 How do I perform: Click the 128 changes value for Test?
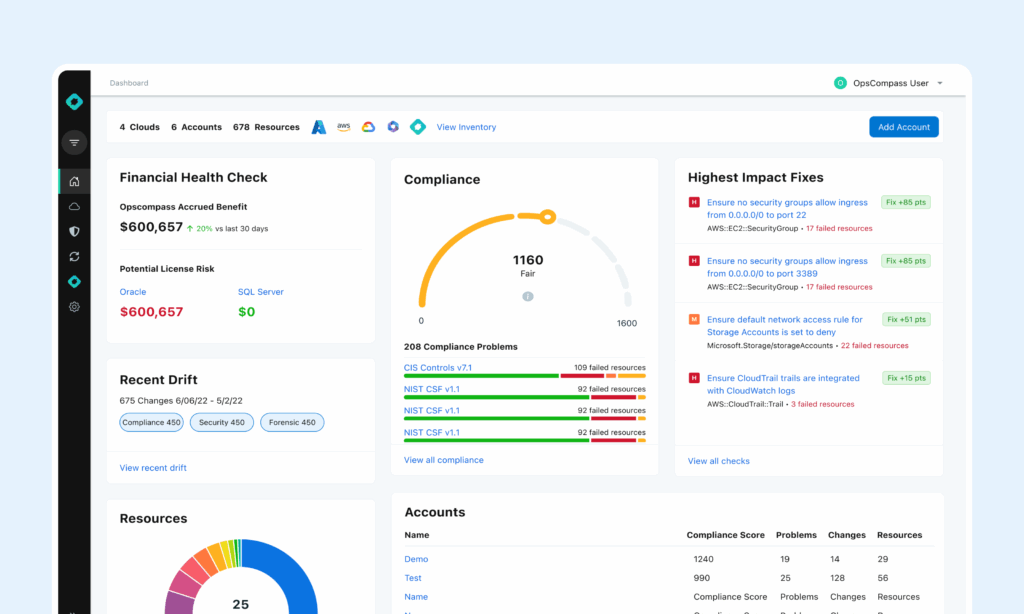(x=837, y=578)
